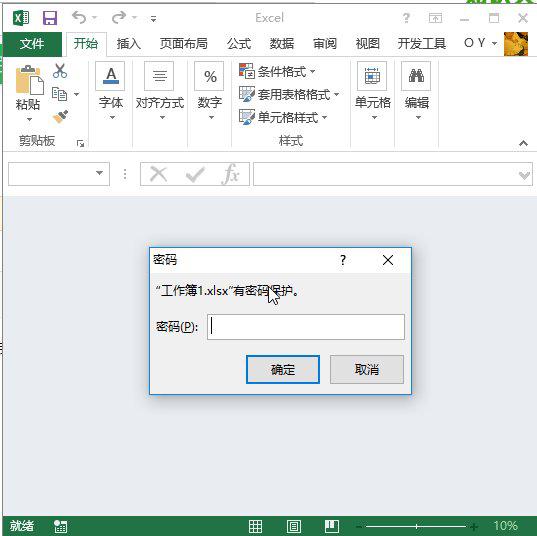
Task: Open the Name Box dropdown
Action: tap(100, 173)
